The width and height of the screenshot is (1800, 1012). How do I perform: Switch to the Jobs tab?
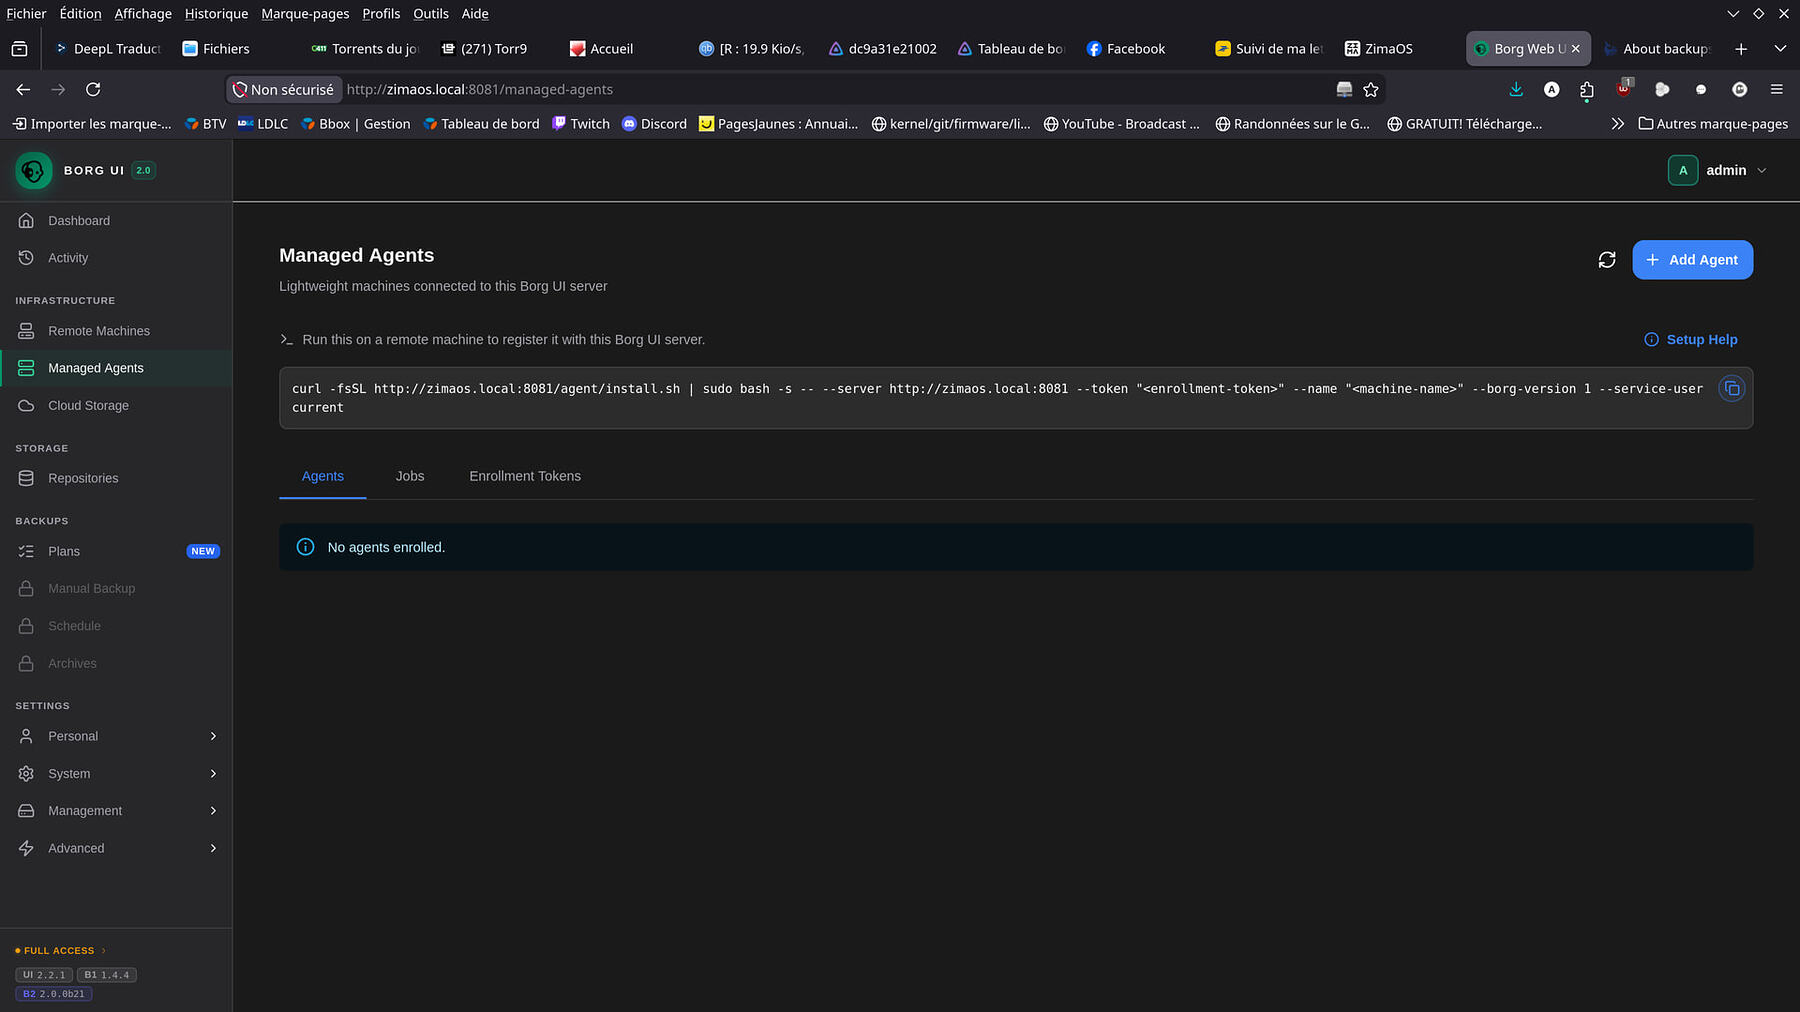pos(410,476)
